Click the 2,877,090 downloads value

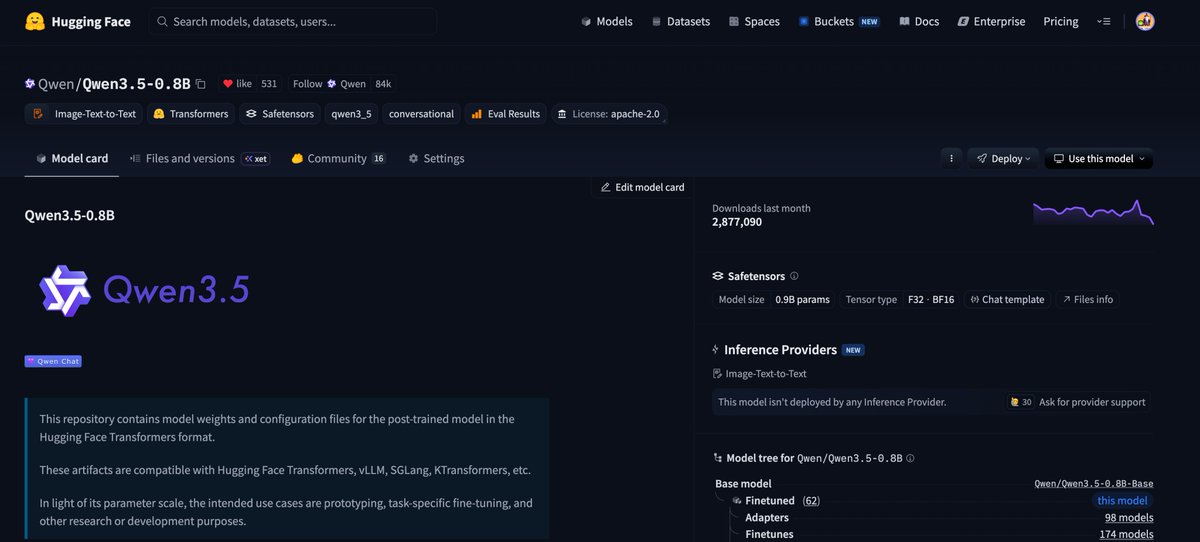point(737,222)
